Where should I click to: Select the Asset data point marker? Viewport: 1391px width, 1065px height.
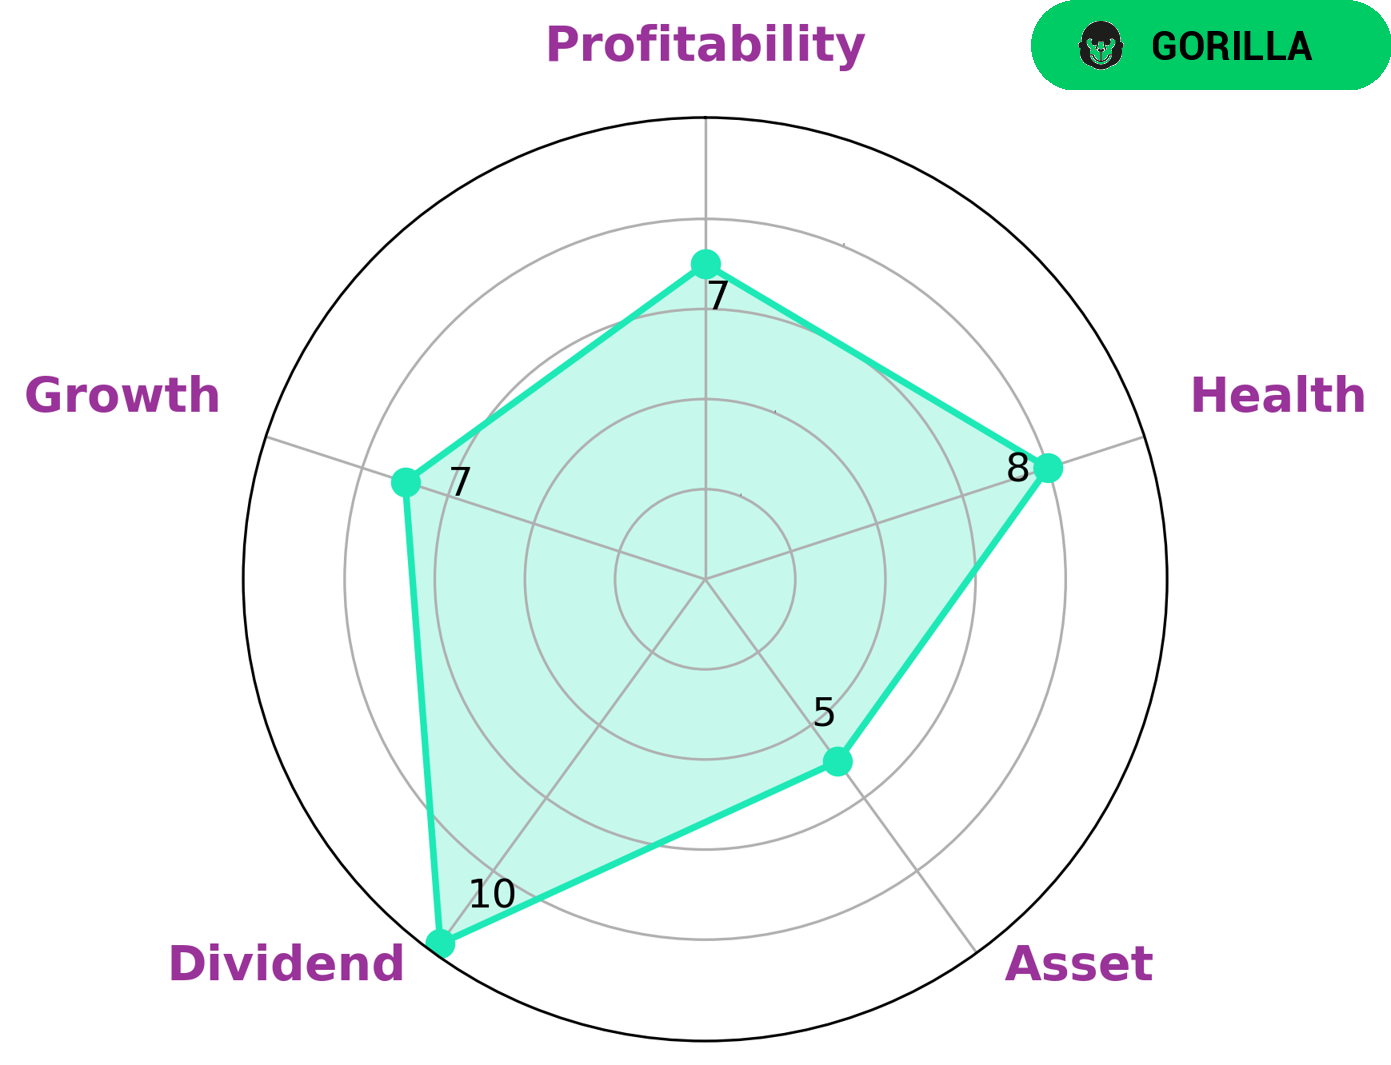[x=838, y=761]
